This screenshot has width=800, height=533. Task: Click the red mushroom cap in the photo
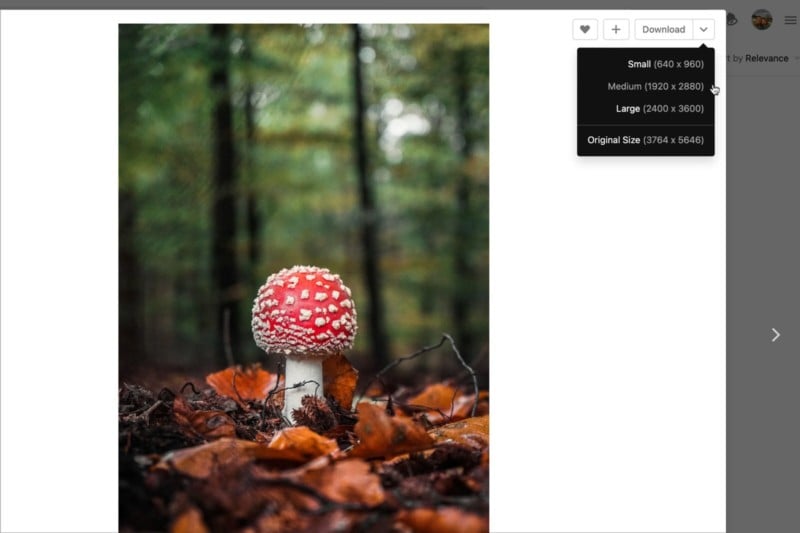[x=305, y=309]
